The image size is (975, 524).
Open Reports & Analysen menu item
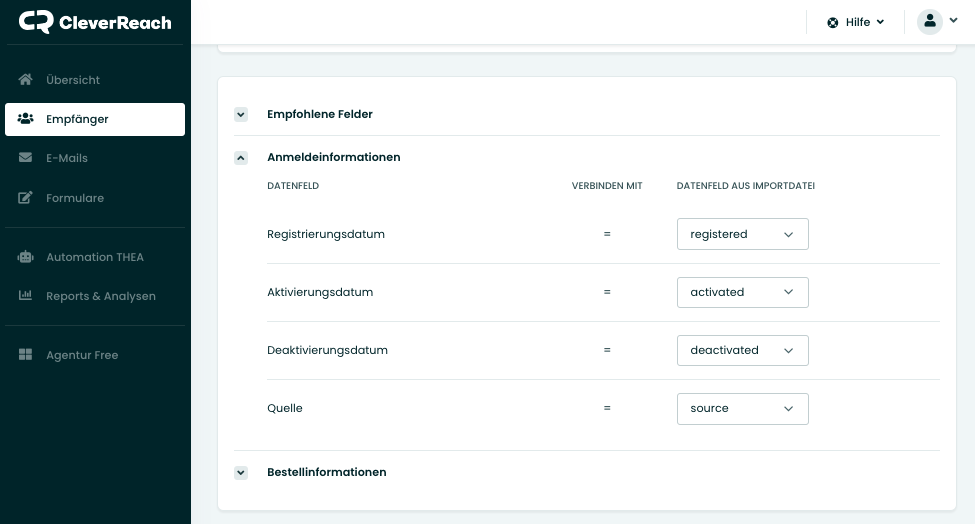pos(100,296)
